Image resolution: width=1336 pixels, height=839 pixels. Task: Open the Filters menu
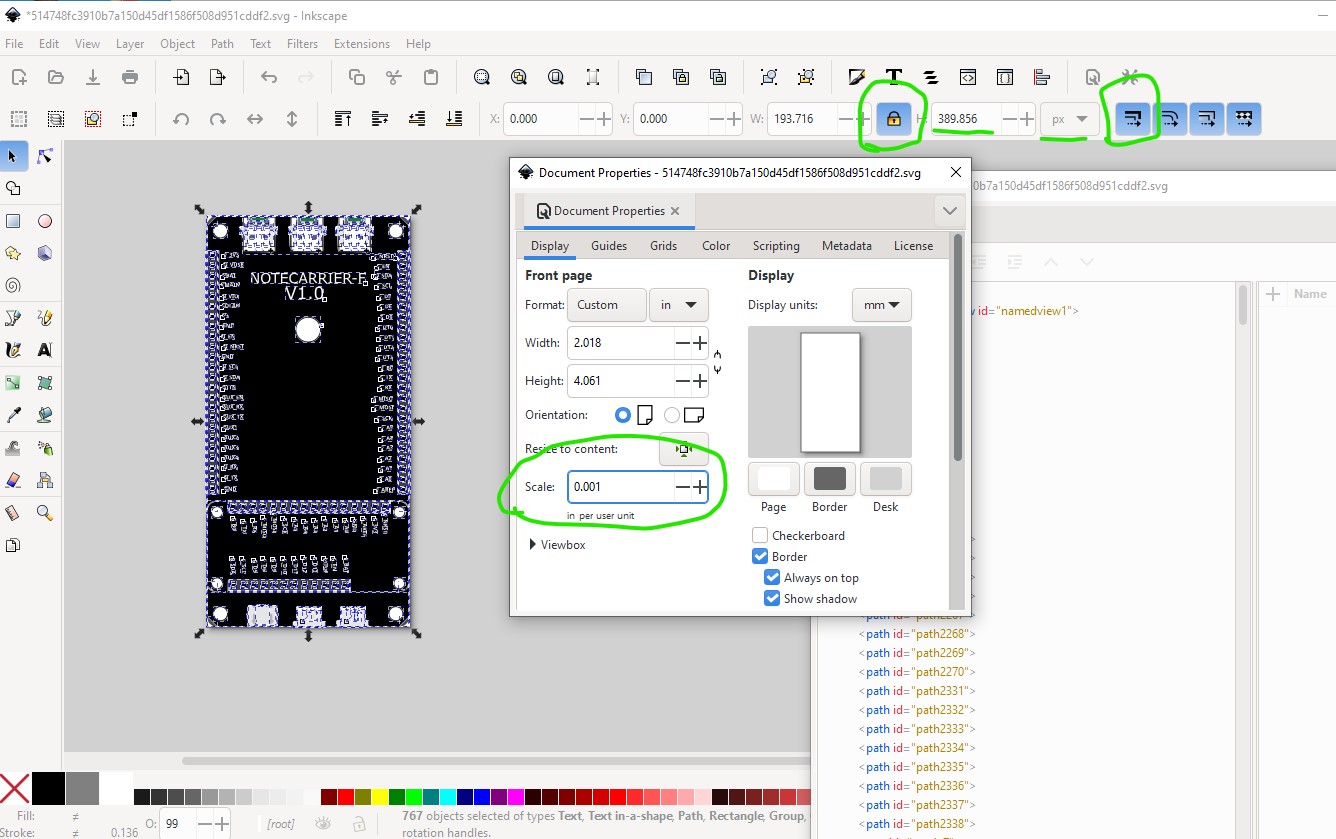pyautogui.click(x=302, y=44)
